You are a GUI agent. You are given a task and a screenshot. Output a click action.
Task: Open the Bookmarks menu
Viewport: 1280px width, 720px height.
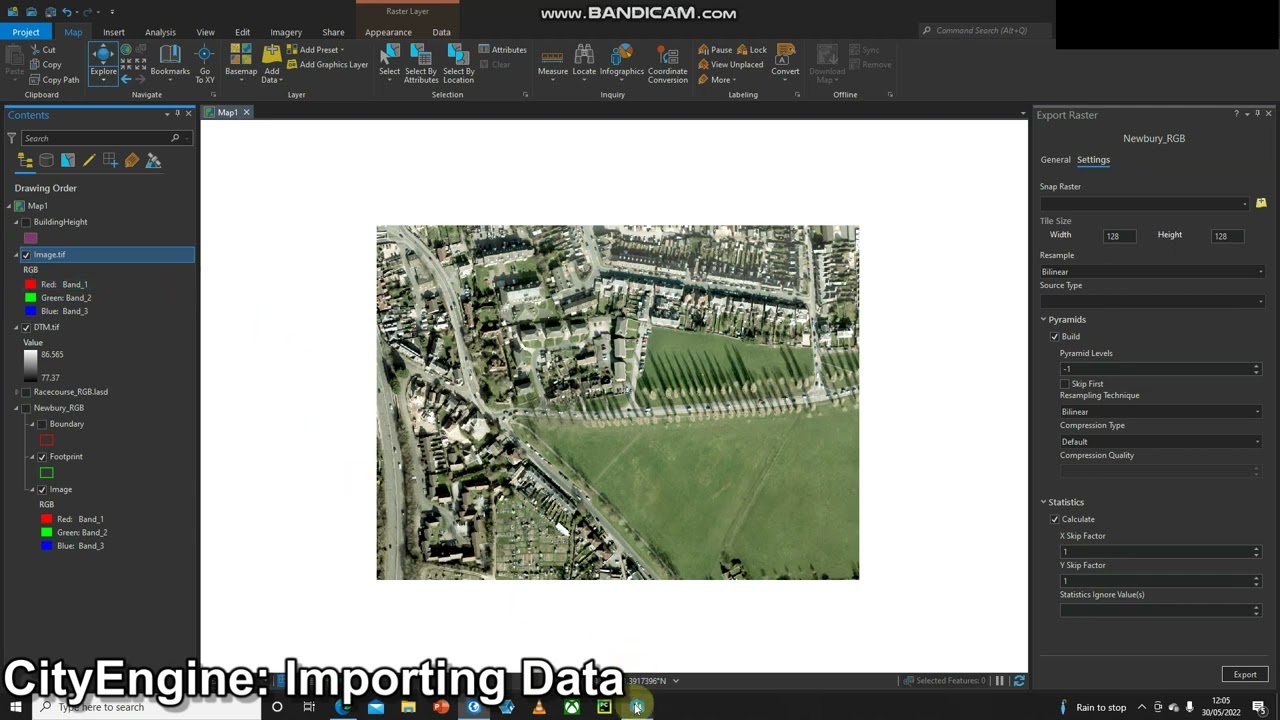(170, 62)
